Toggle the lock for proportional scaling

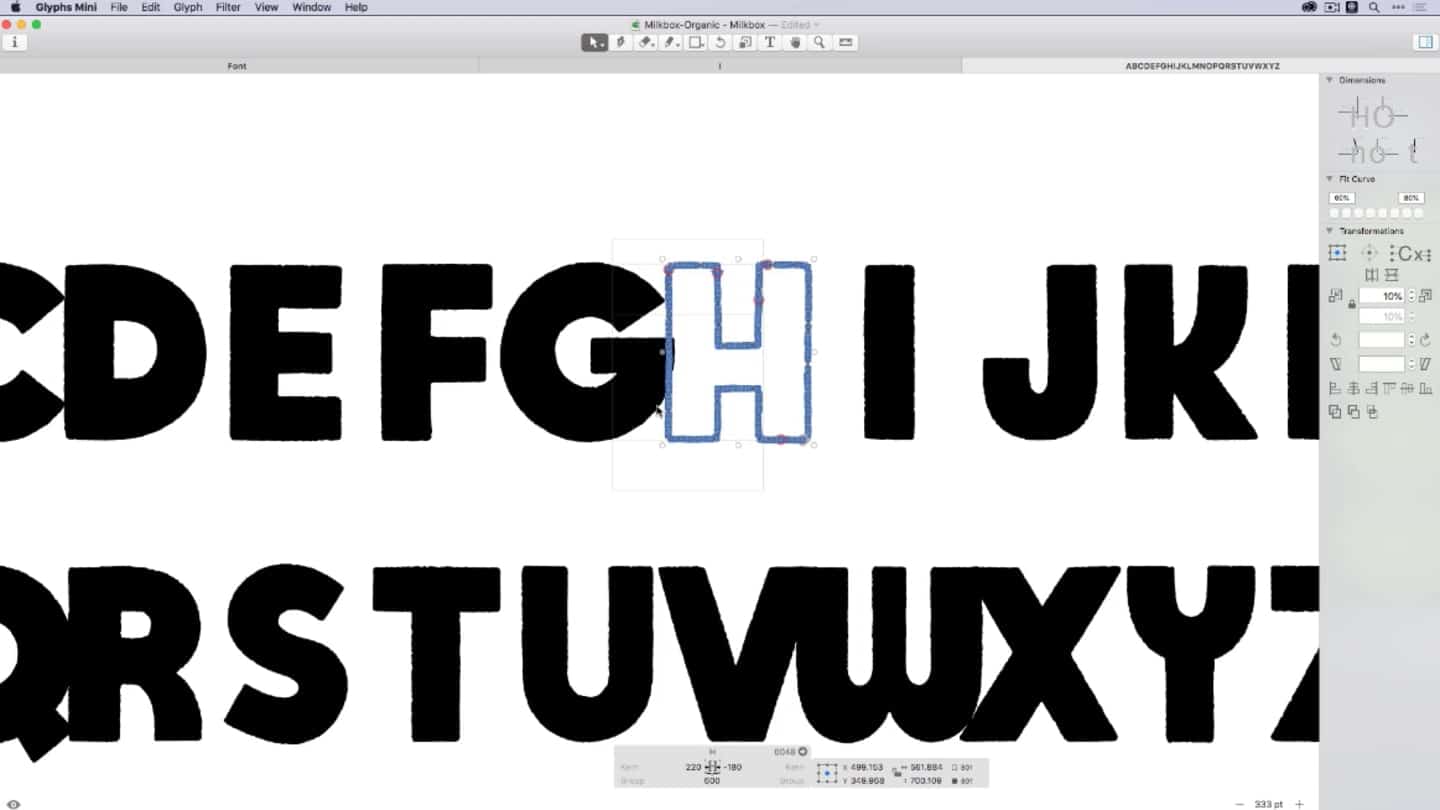(1352, 305)
